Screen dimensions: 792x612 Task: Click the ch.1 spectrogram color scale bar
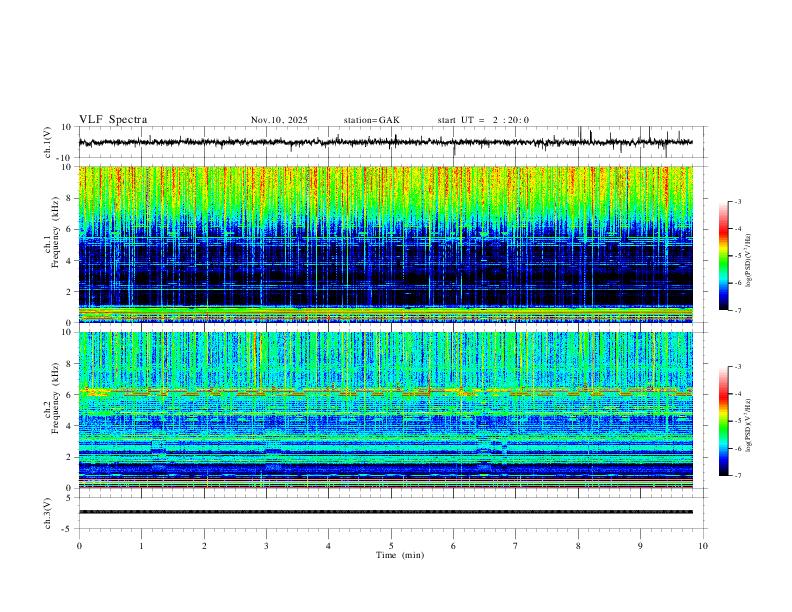724,256
